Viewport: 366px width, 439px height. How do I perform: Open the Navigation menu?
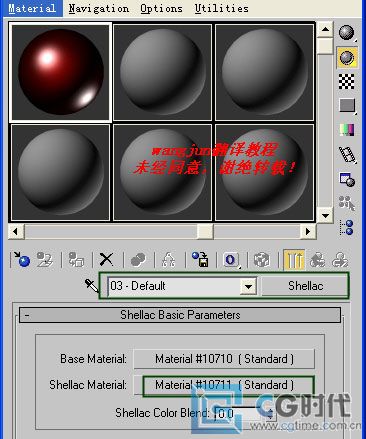(99, 8)
